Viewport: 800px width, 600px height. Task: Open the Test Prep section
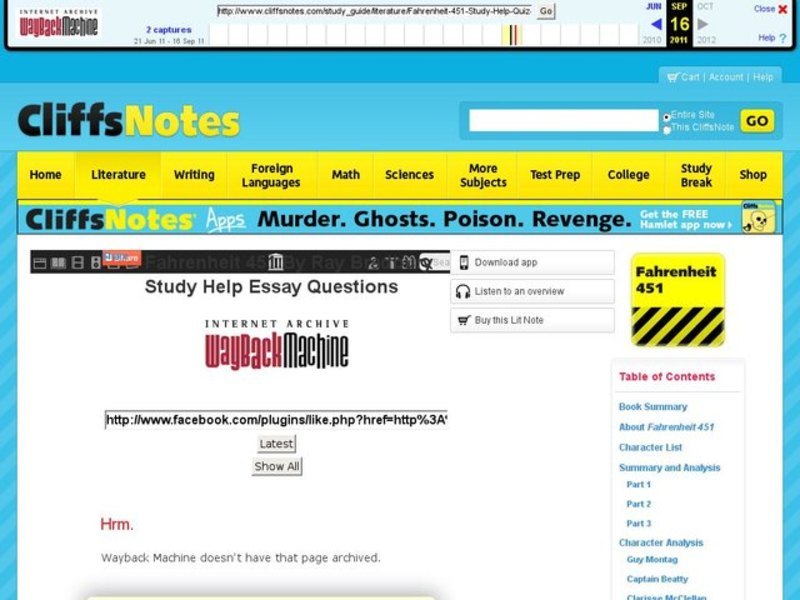click(555, 173)
